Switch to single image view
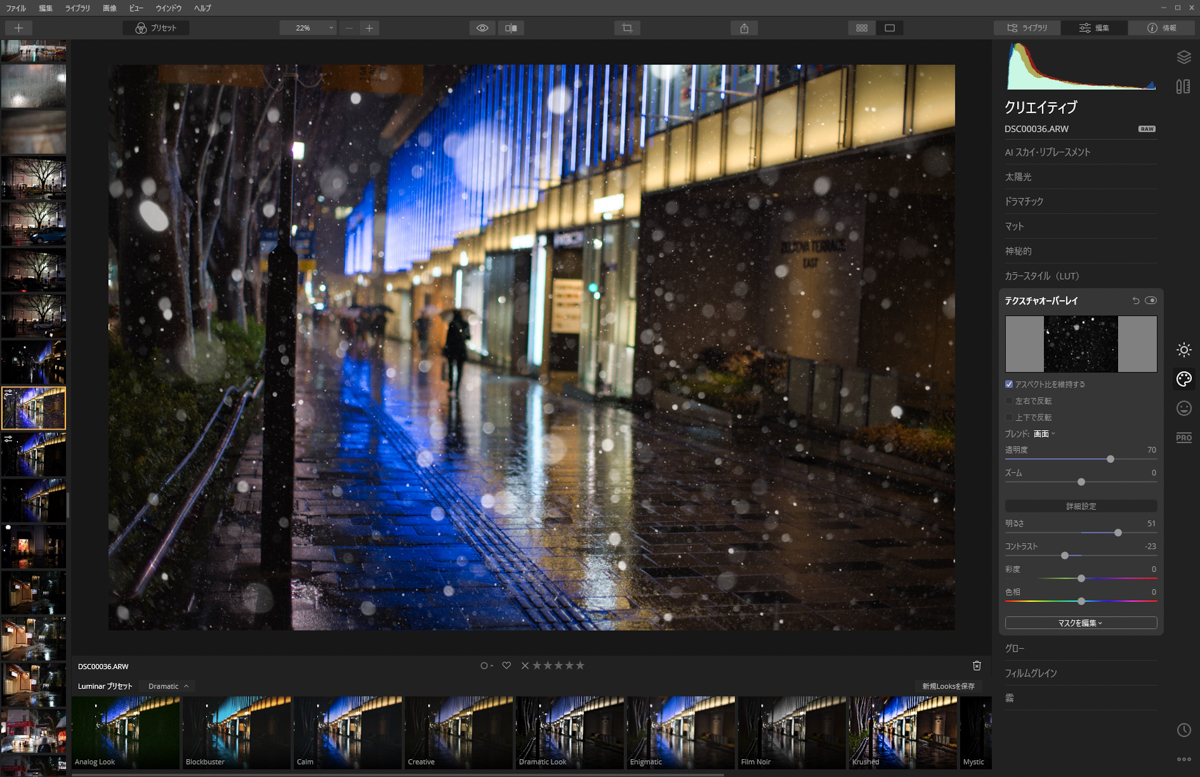The height and width of the screenshot is (777, 1200). coord(889,28)
